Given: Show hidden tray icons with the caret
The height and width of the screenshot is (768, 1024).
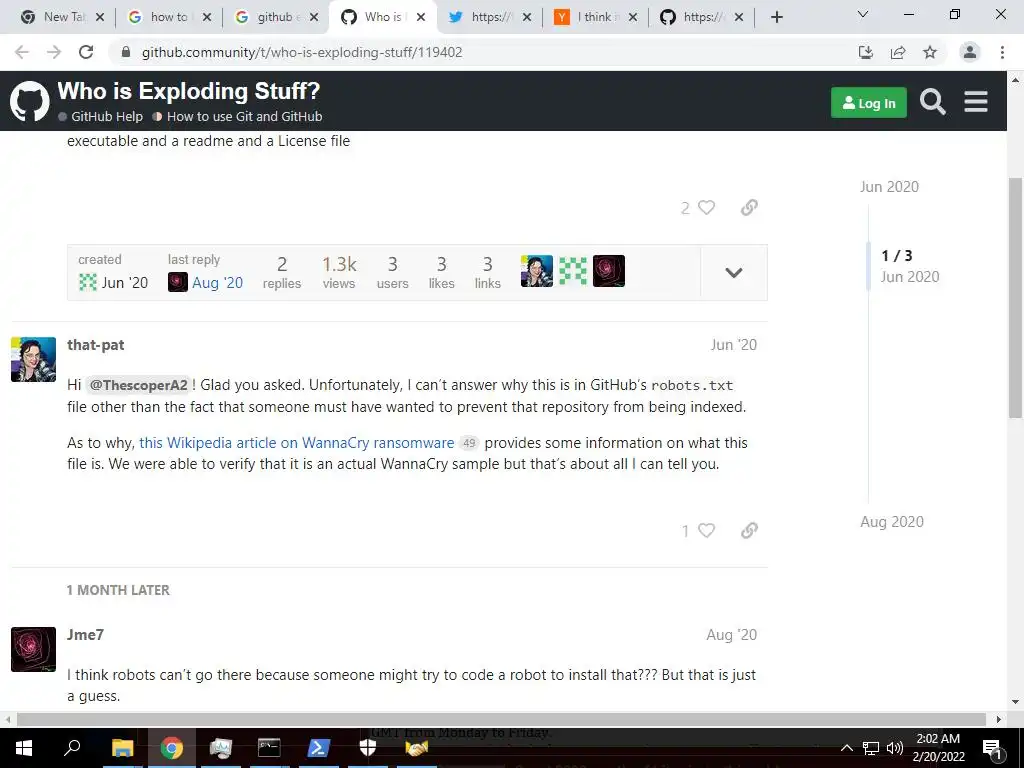Looking at the screenshot, I should click(846, 748).
